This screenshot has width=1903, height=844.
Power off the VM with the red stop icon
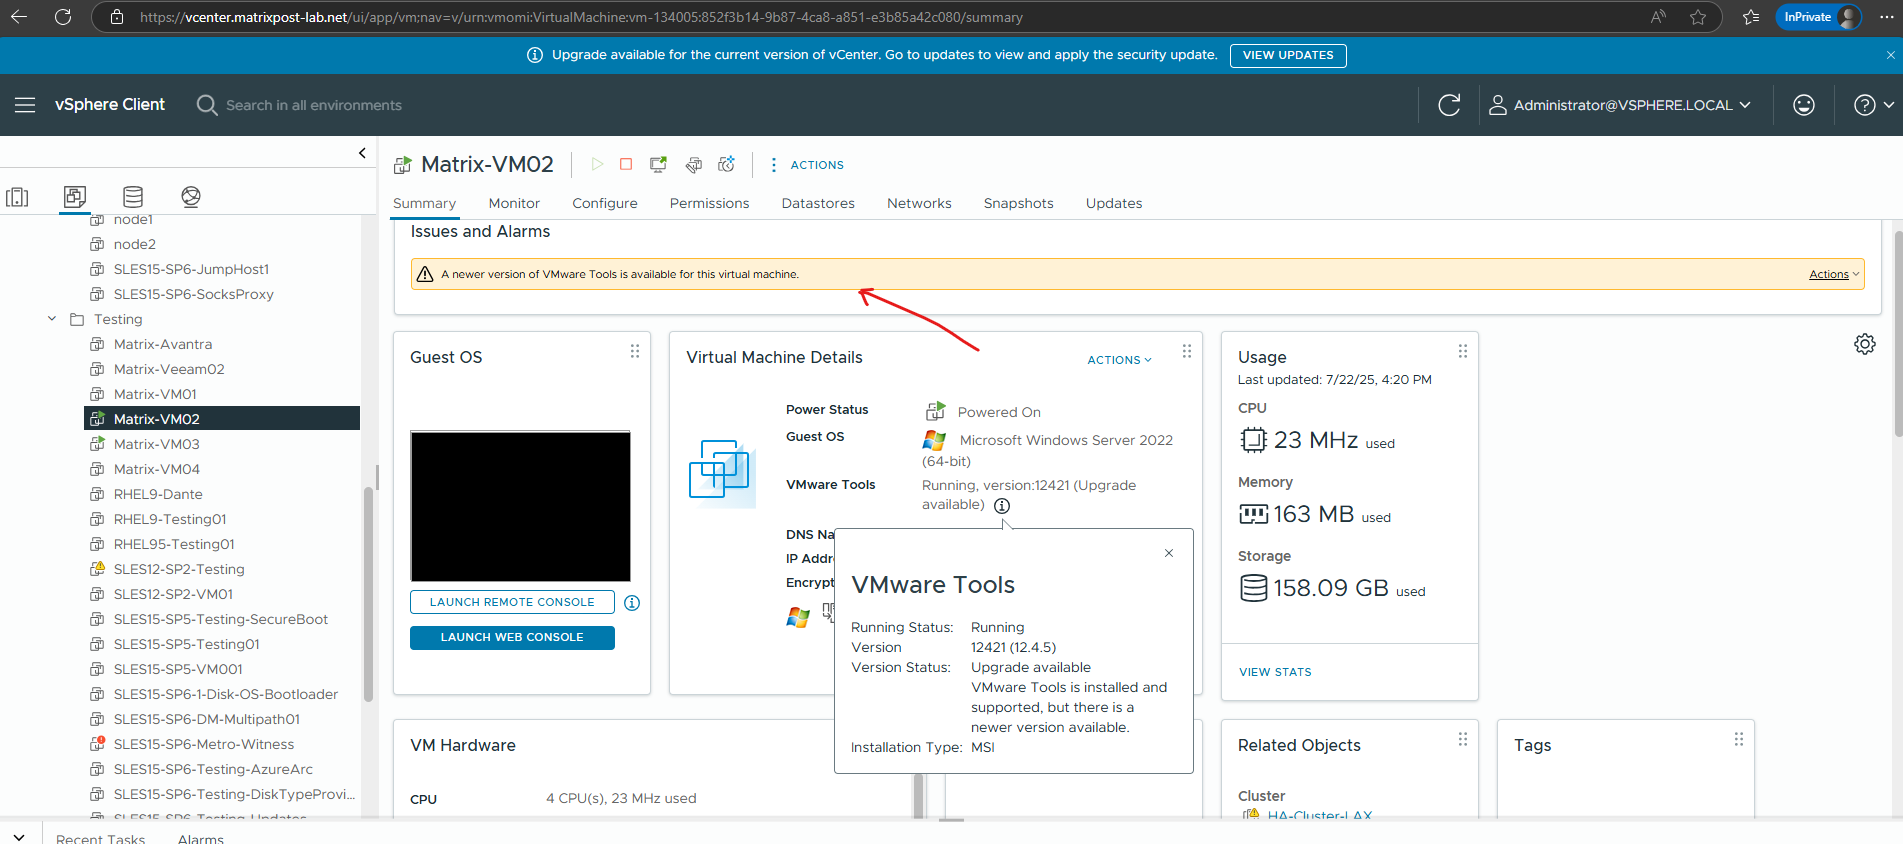[626, 164]
